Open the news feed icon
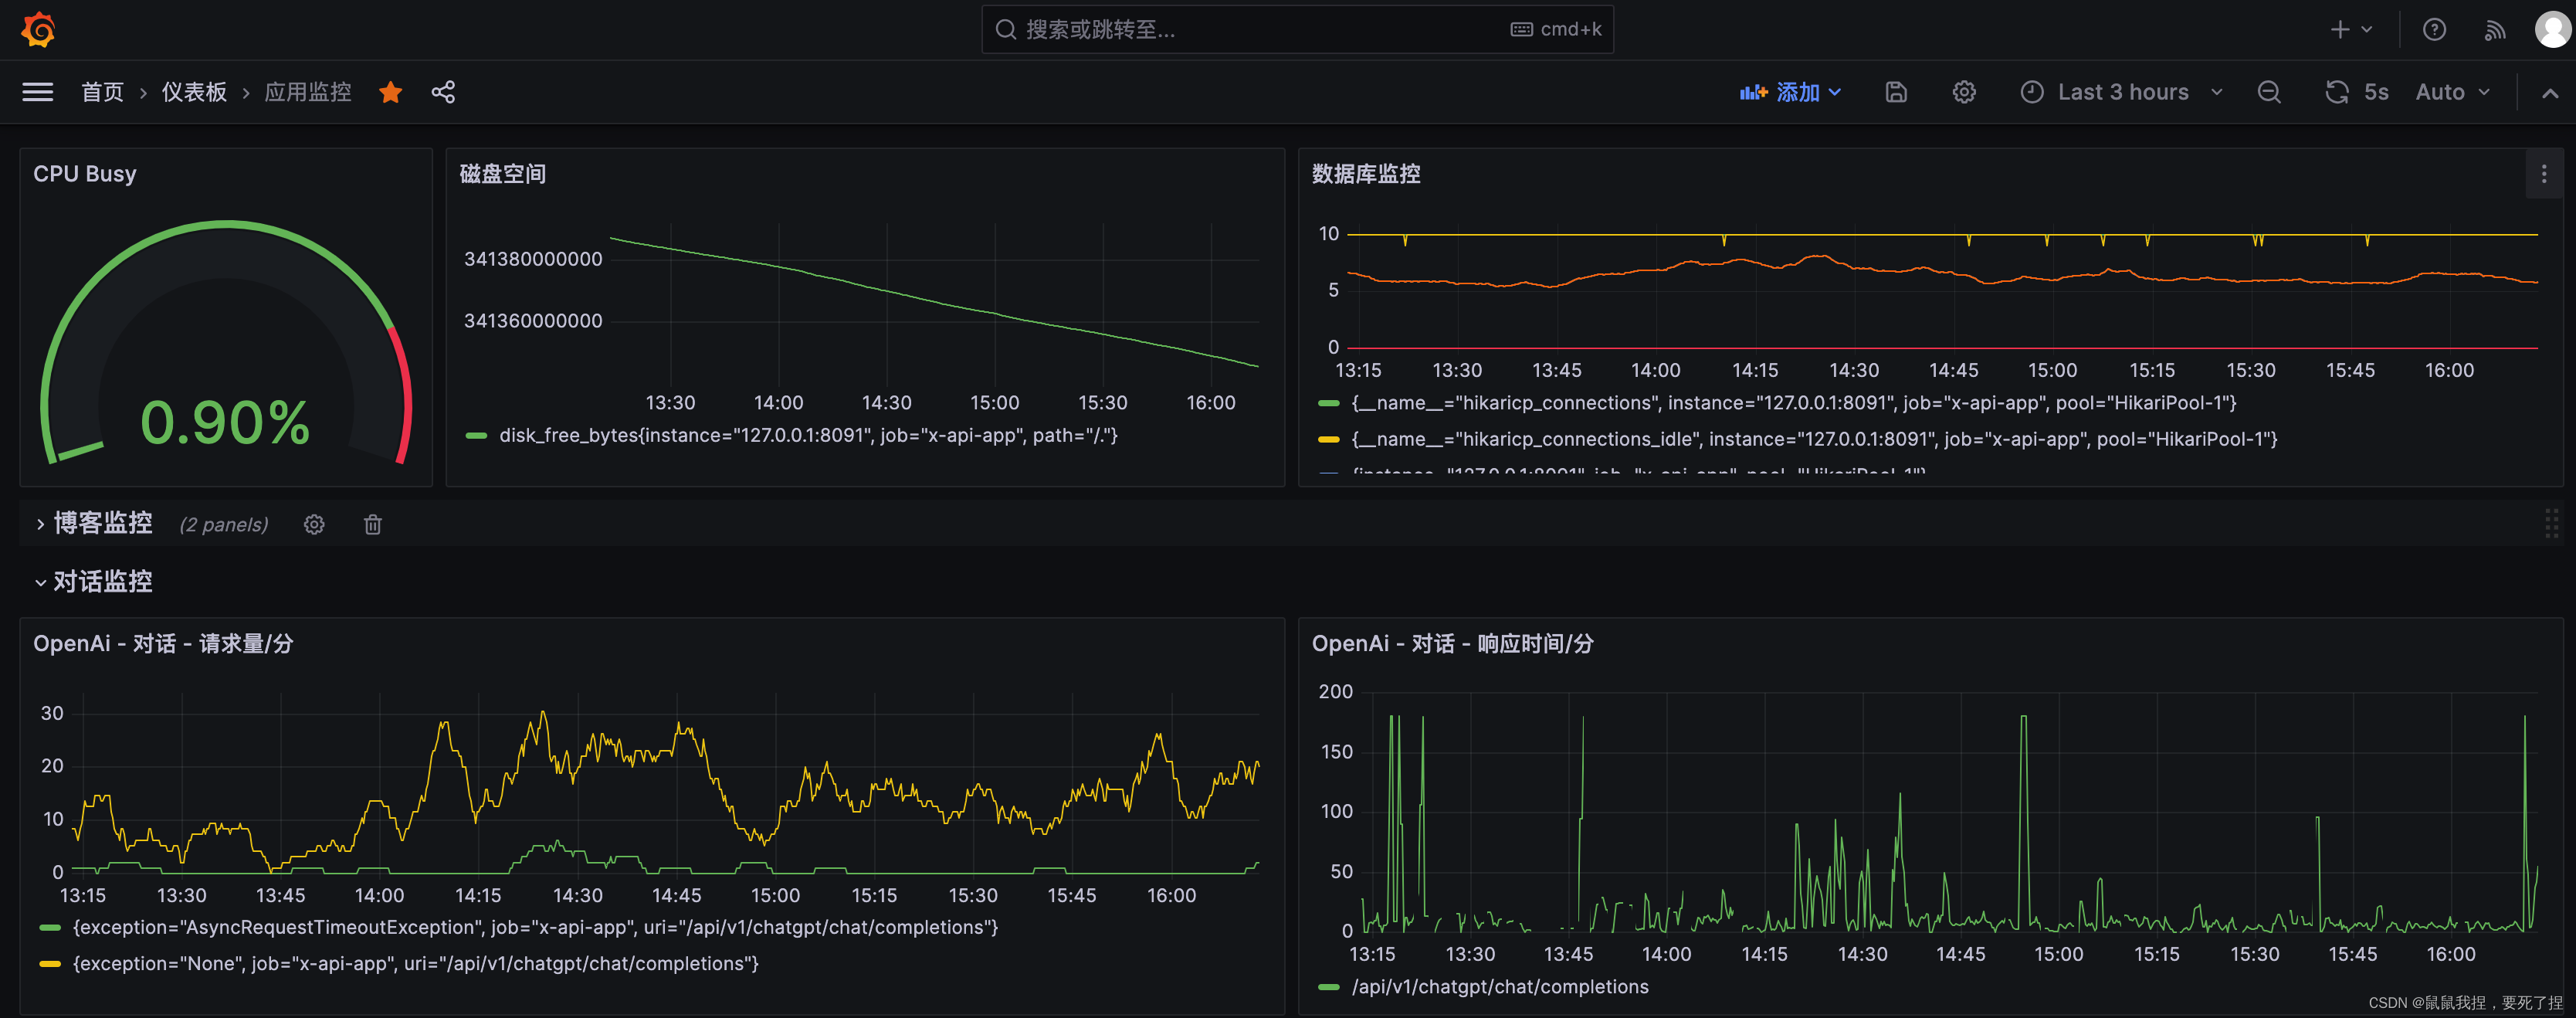2576x1018 pixels. [2494, 30]
